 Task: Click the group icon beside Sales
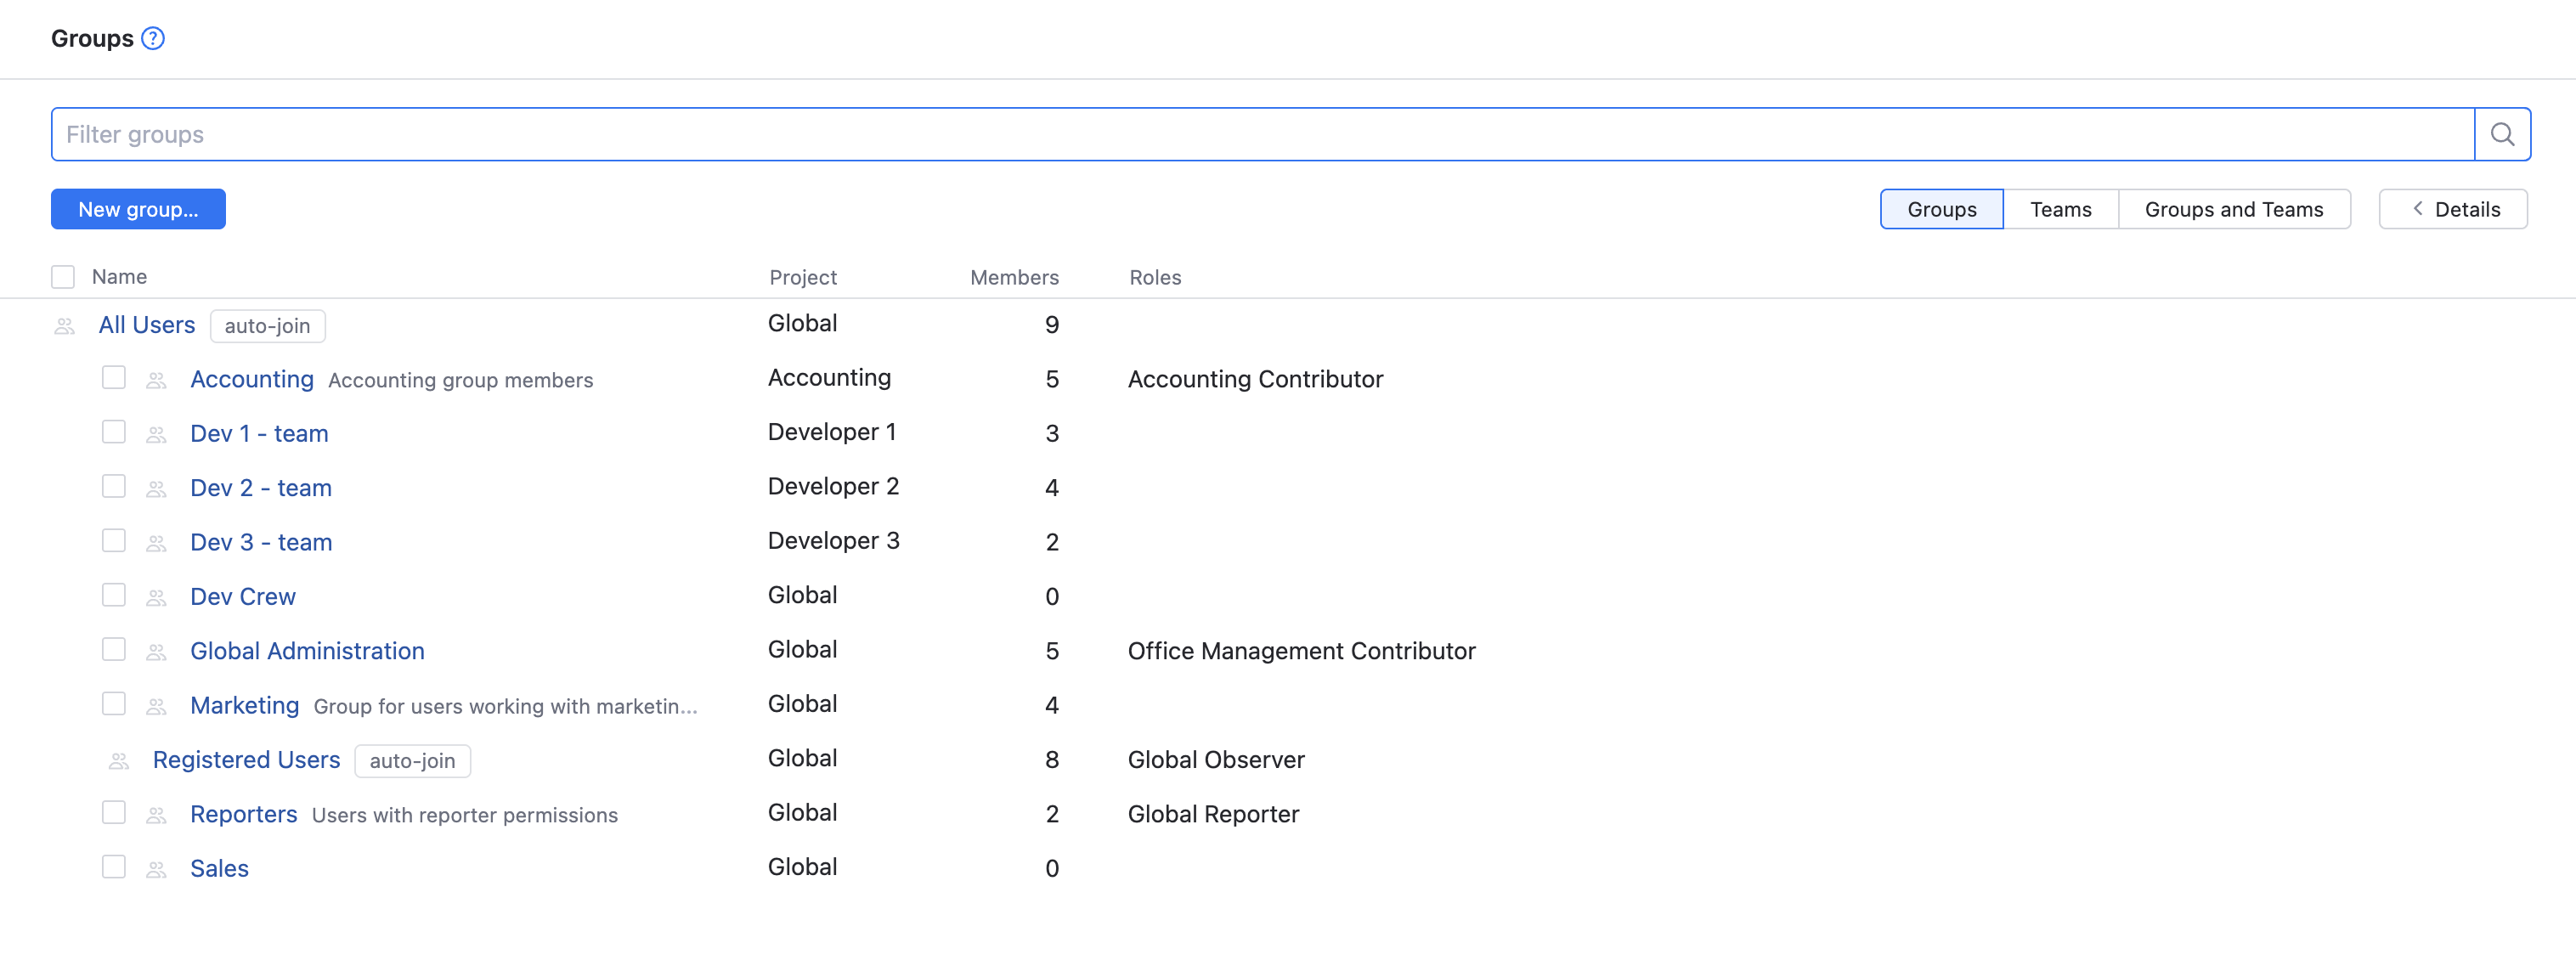(156, 869)
